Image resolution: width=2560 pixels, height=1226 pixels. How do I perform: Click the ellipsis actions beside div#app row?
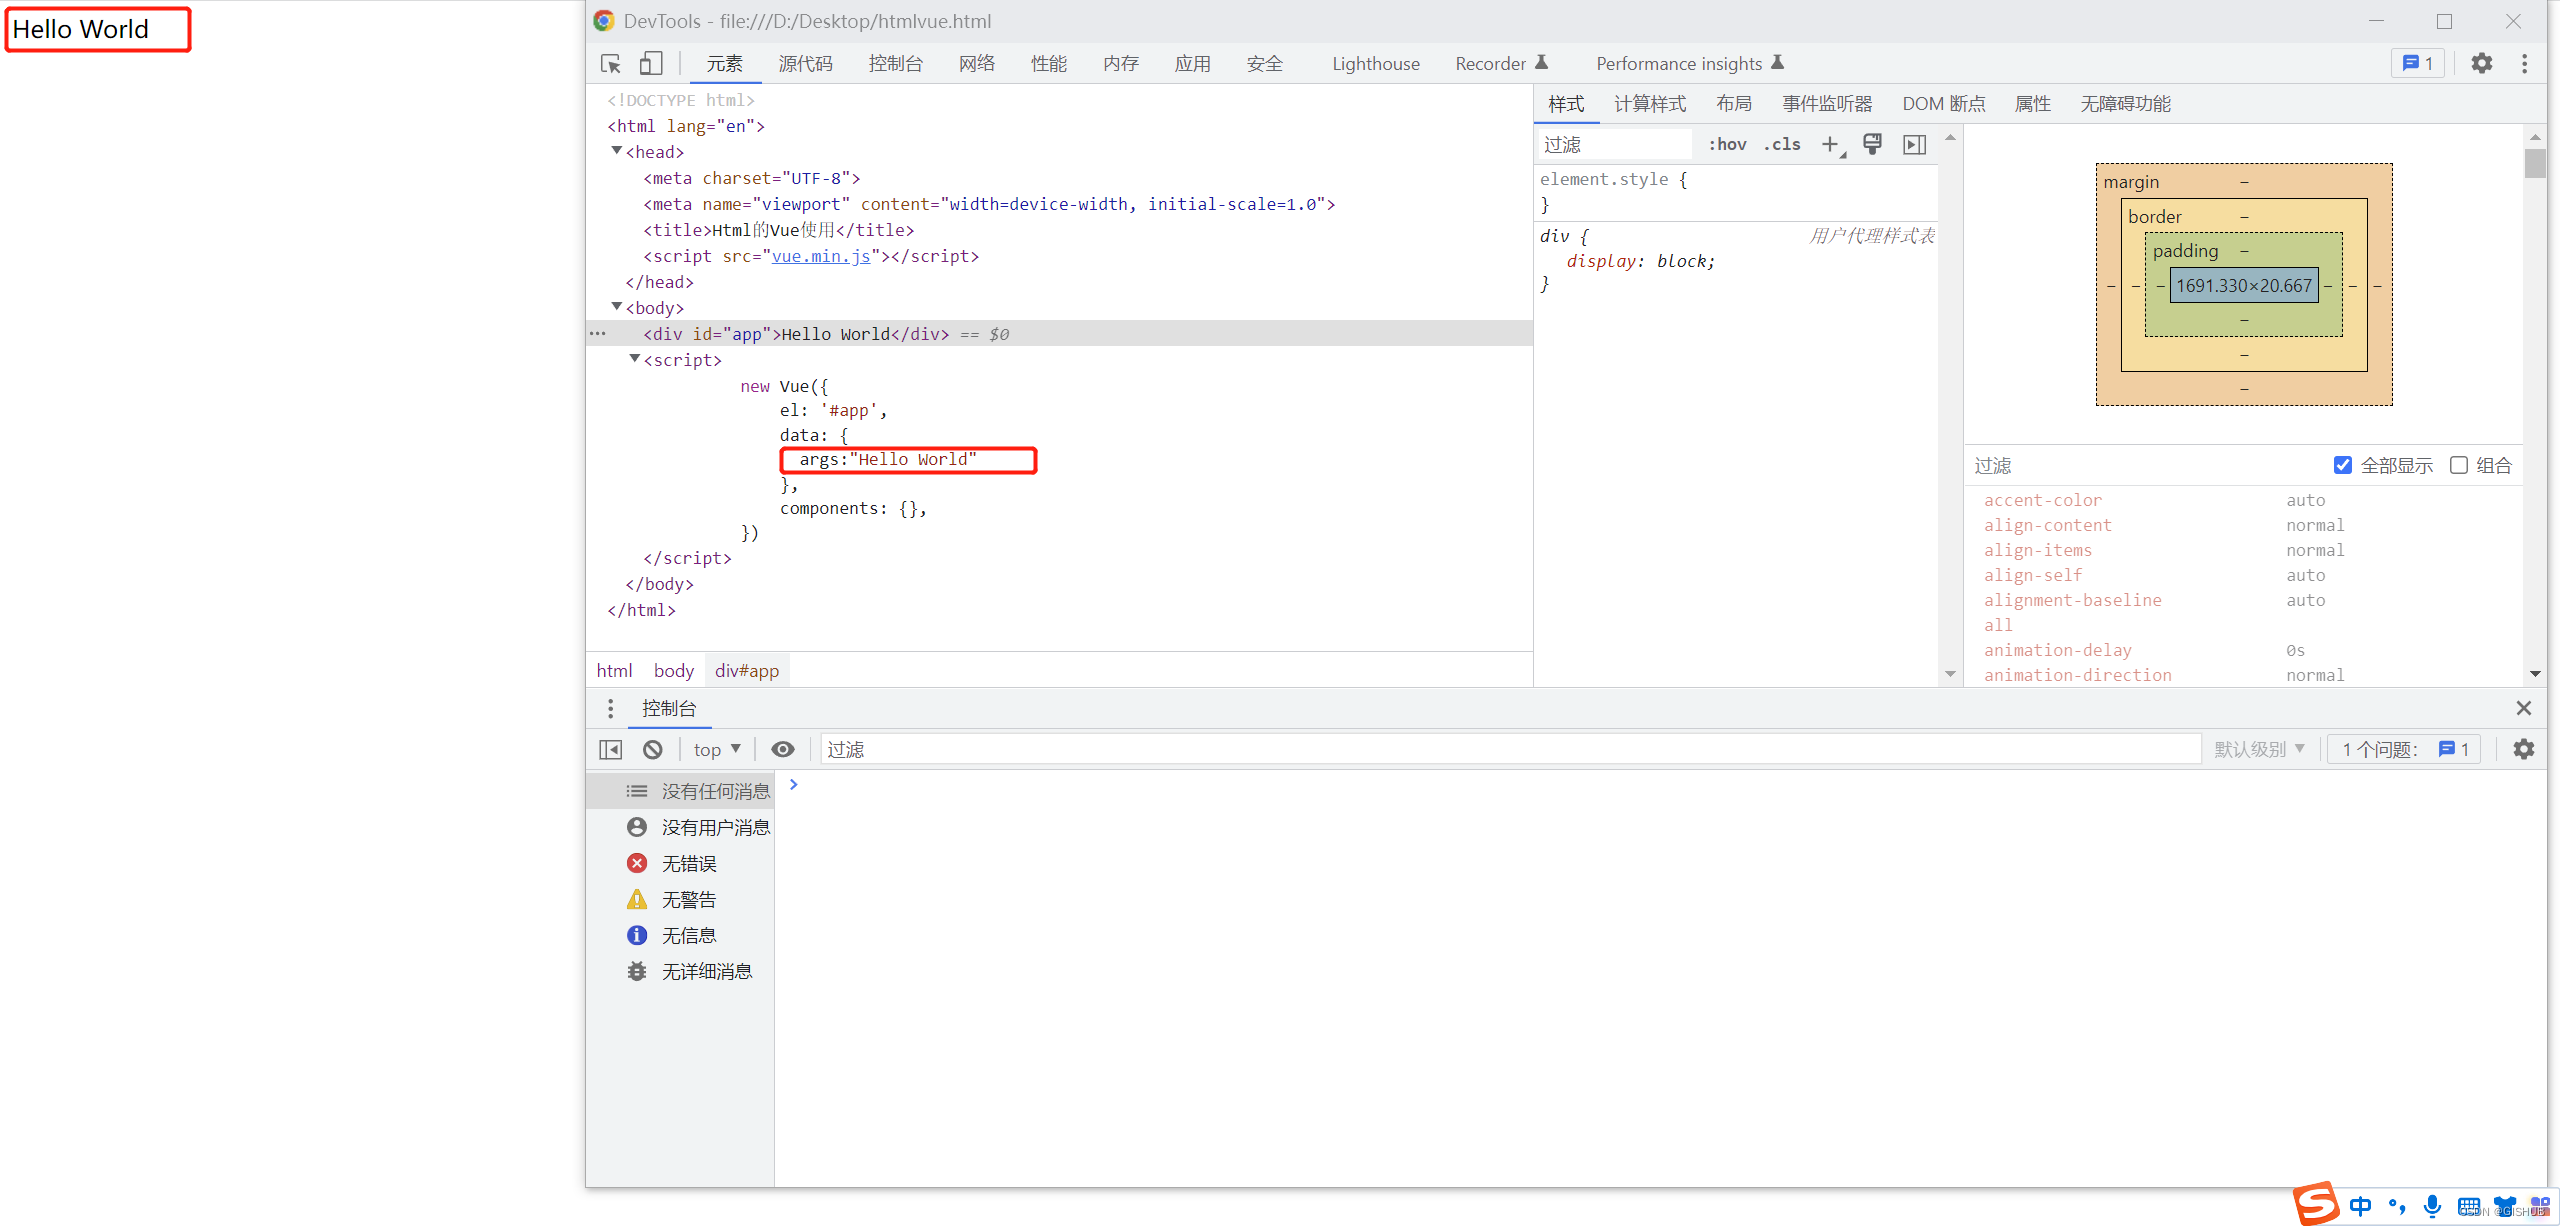pyautogui.click(x=598, y=334)
